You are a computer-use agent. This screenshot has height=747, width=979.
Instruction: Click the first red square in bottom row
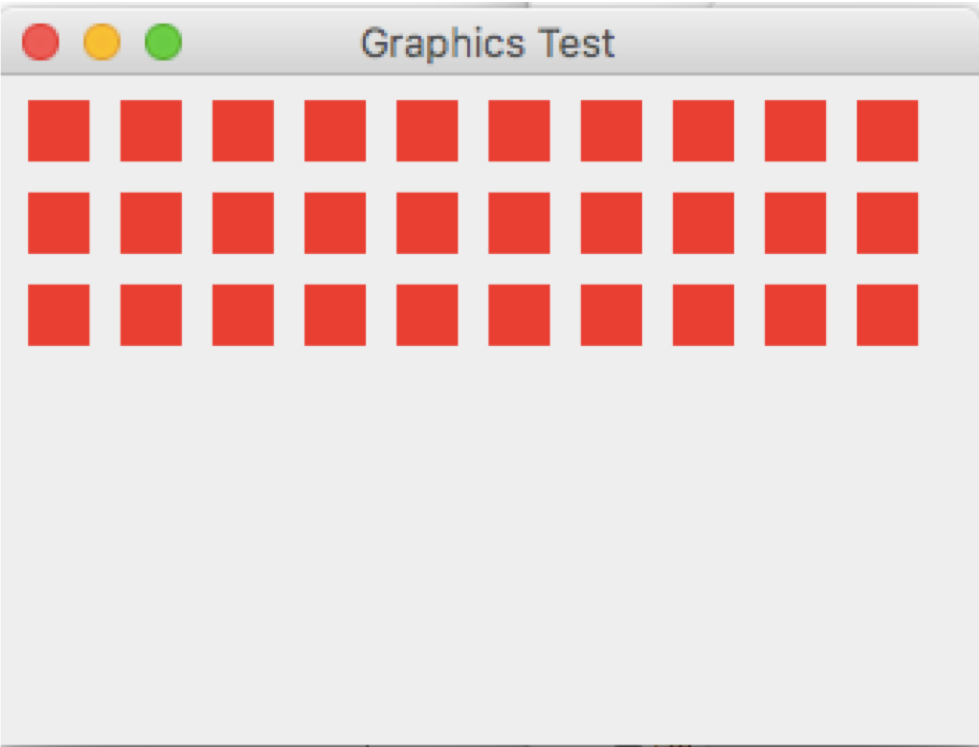pos(59,315)
